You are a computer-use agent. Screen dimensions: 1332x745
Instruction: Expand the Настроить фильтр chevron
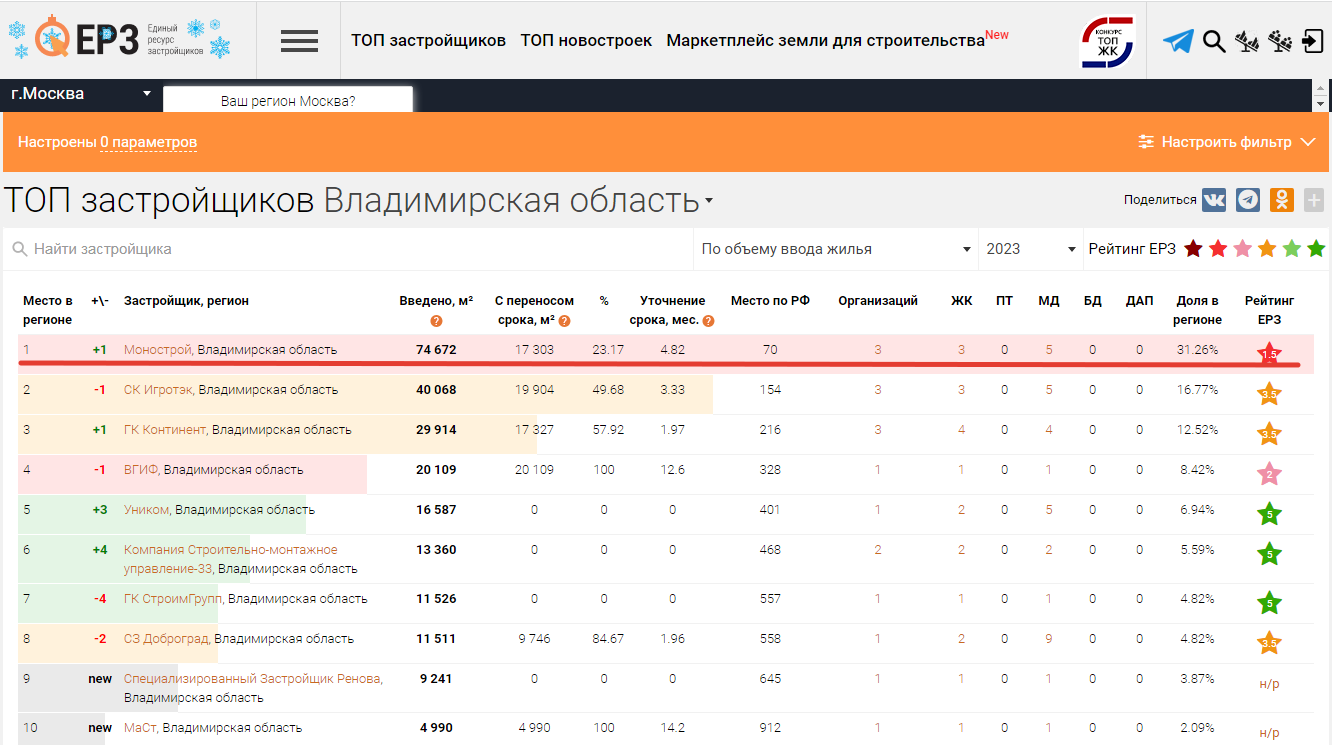1307,142
